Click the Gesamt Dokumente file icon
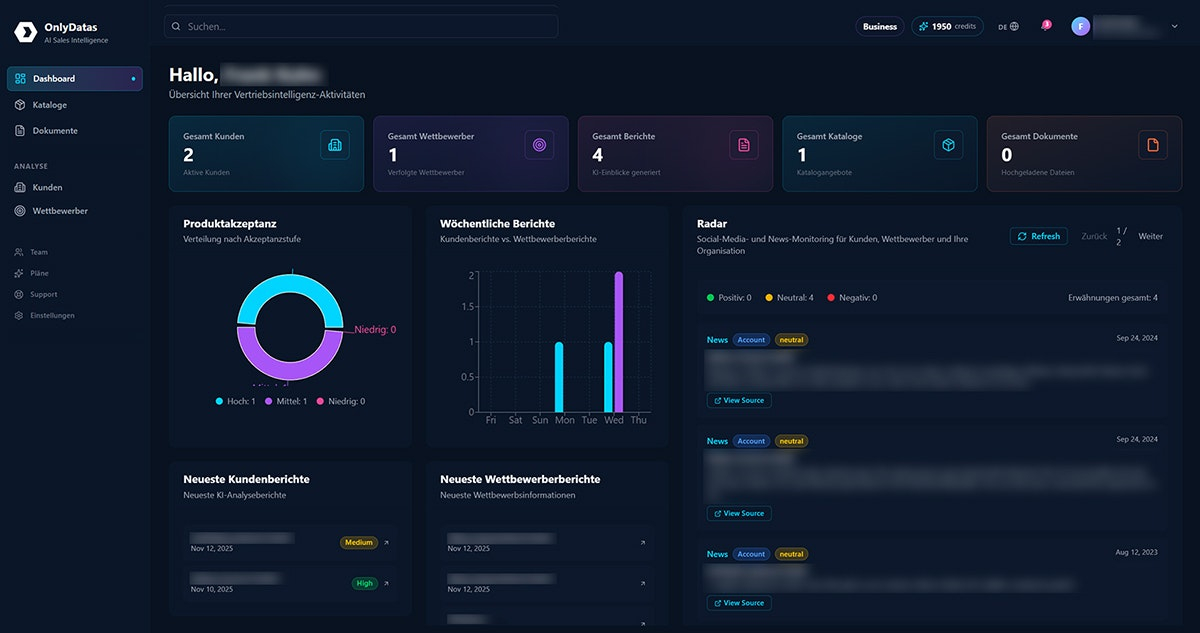 pyautogui.click(x=1152, y=145)
